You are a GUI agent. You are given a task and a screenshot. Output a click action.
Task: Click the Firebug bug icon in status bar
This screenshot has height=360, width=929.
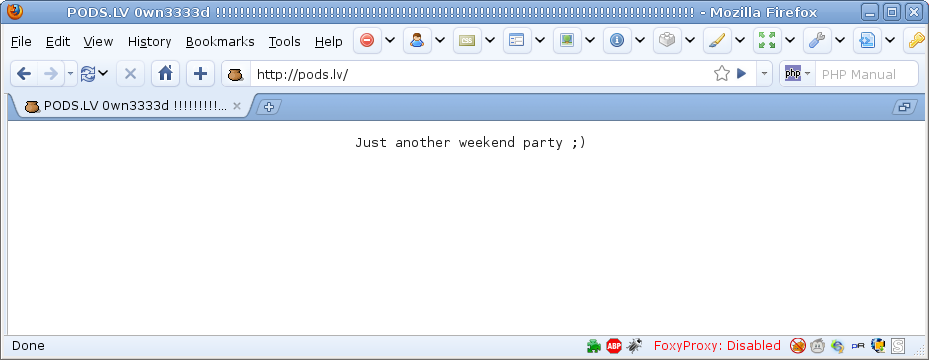(x=634, y=345)
